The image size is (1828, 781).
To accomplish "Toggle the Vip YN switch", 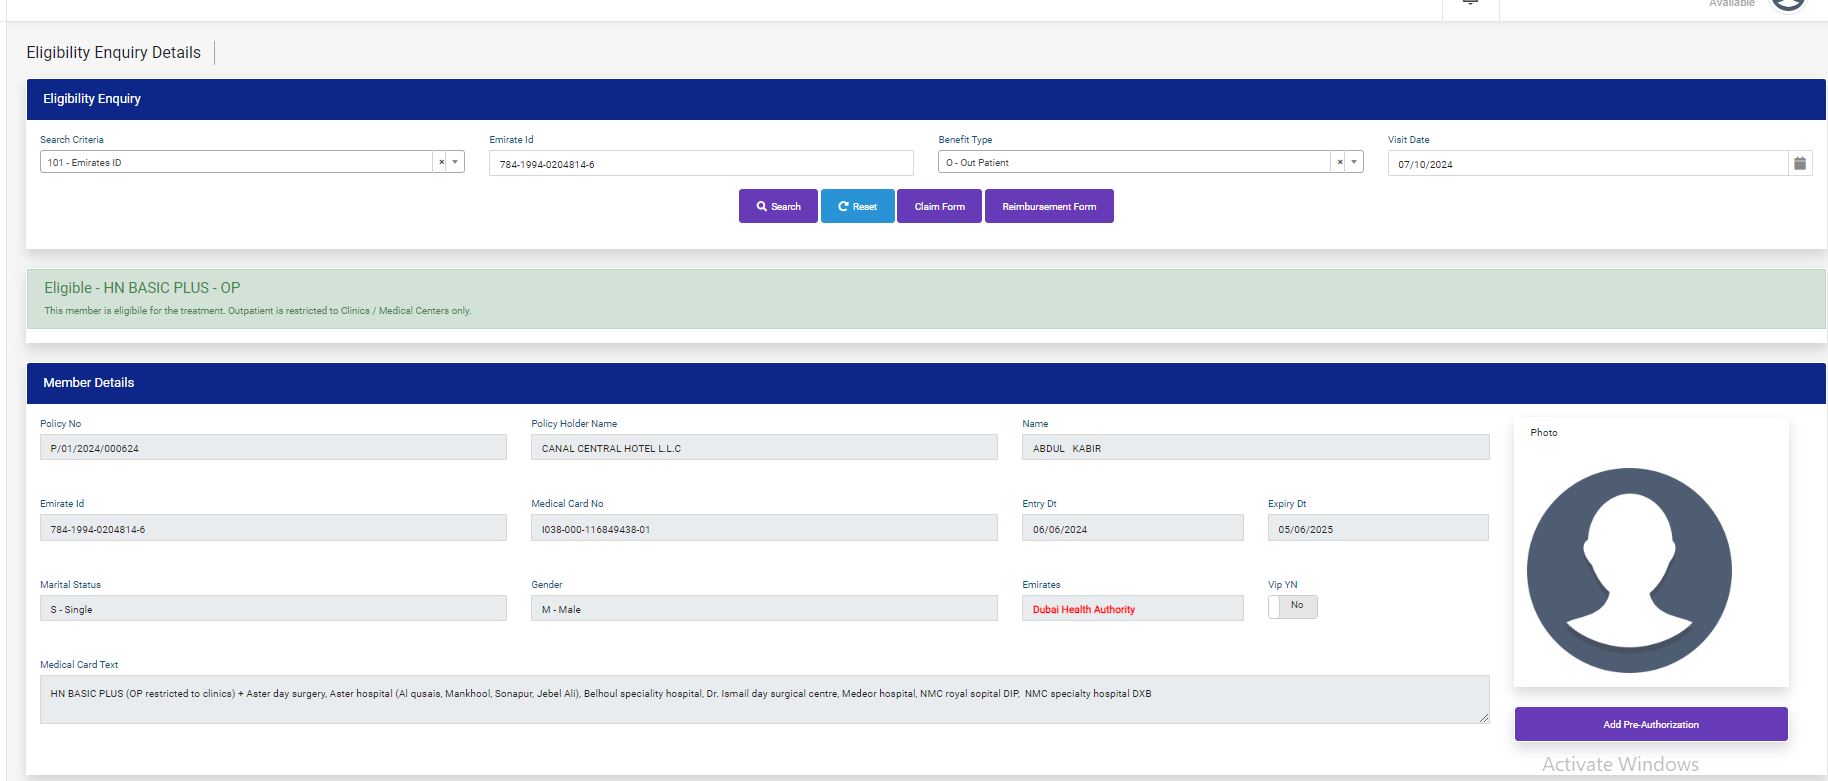I will [x=1292, y=606].
